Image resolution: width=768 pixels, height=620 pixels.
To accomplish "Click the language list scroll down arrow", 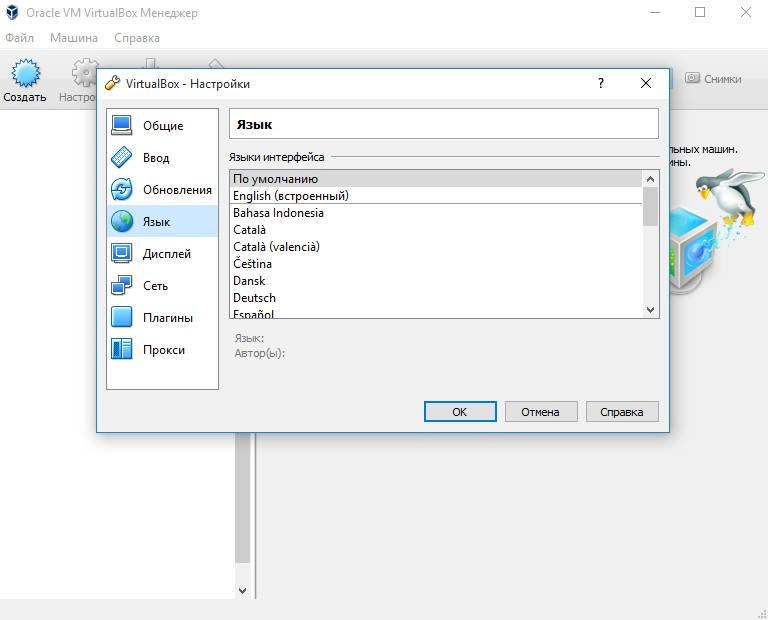I will coord(650,310).
